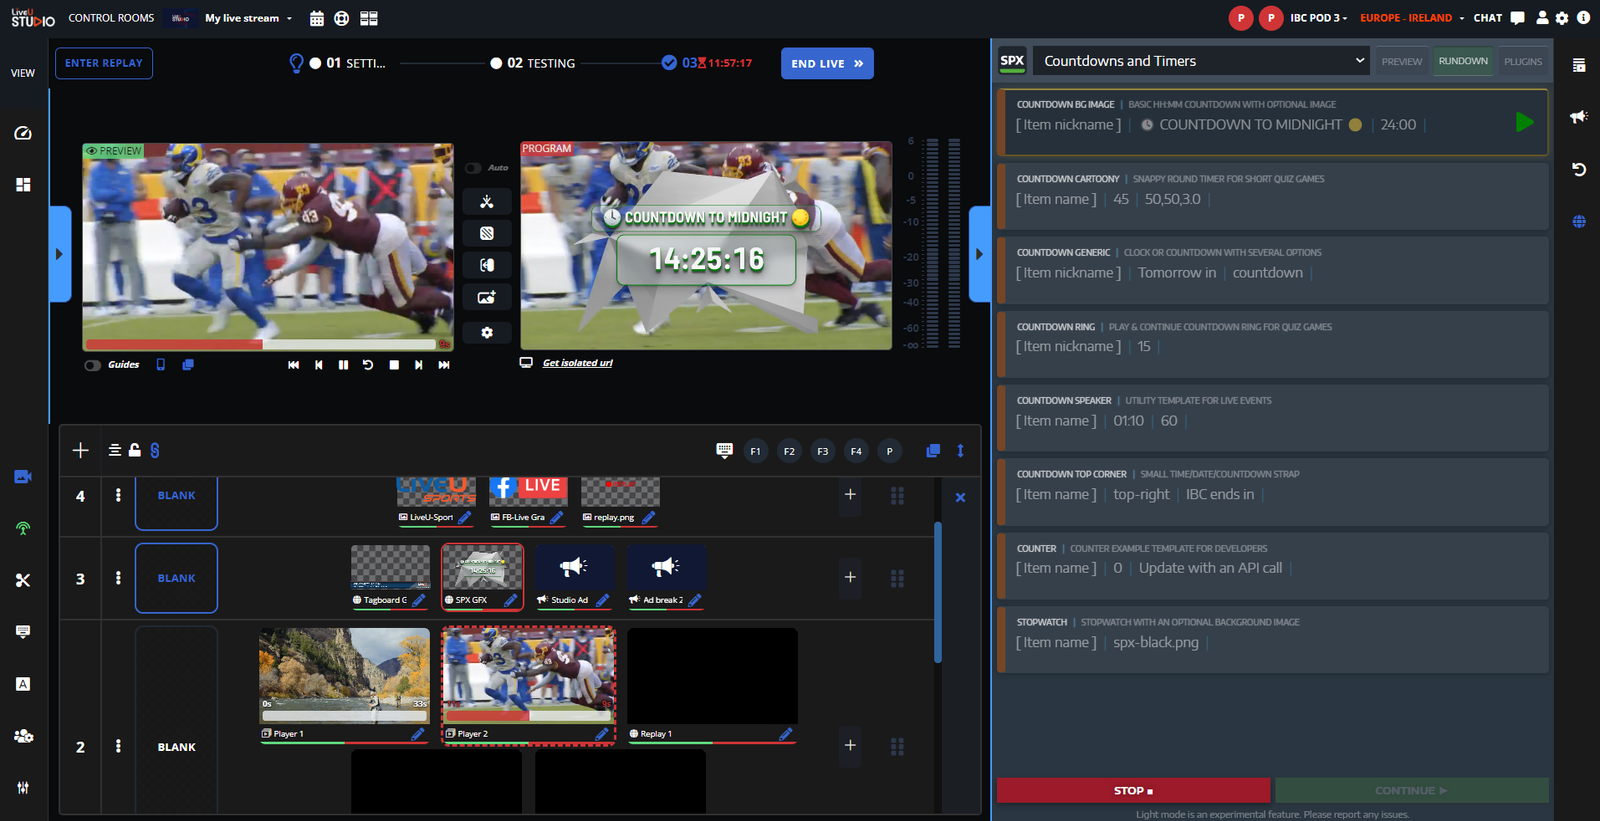Switch to the PLUGINS tab
The width and height of the screenshot is (1600, 821).
pyautogui.click(x=1523, y=61)
